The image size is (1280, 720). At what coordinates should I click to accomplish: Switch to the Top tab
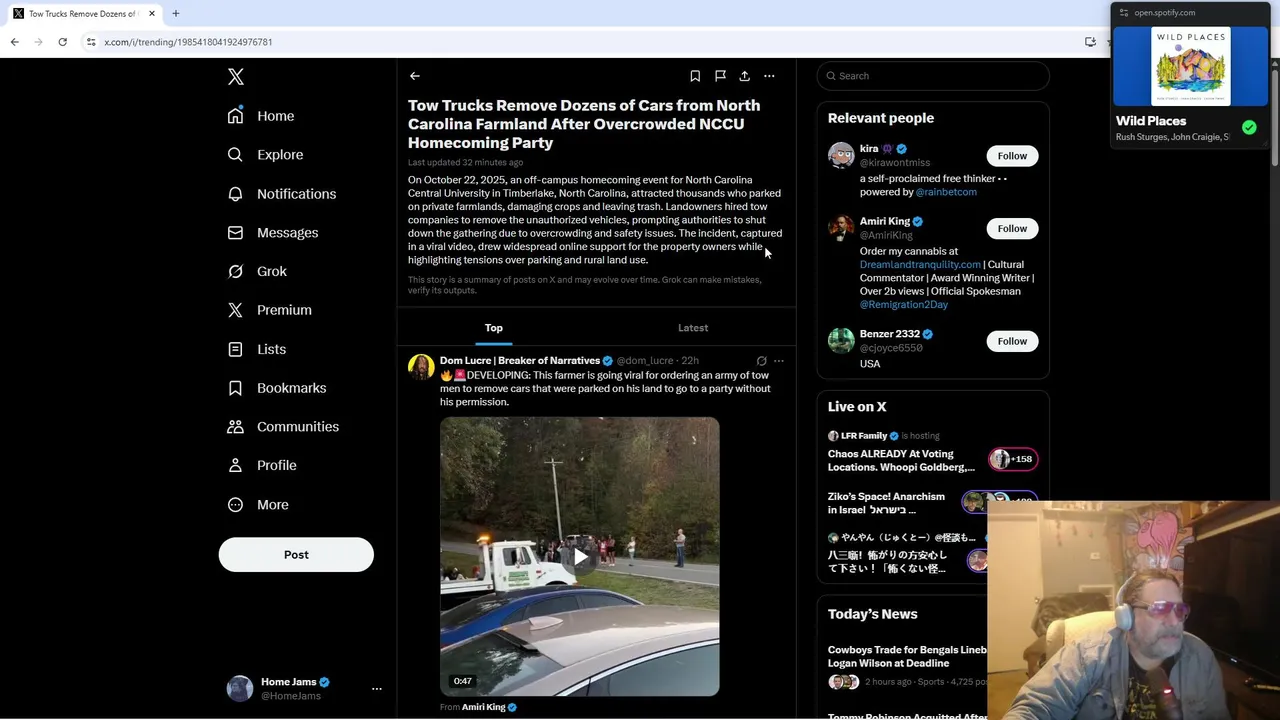click(494, 328)
